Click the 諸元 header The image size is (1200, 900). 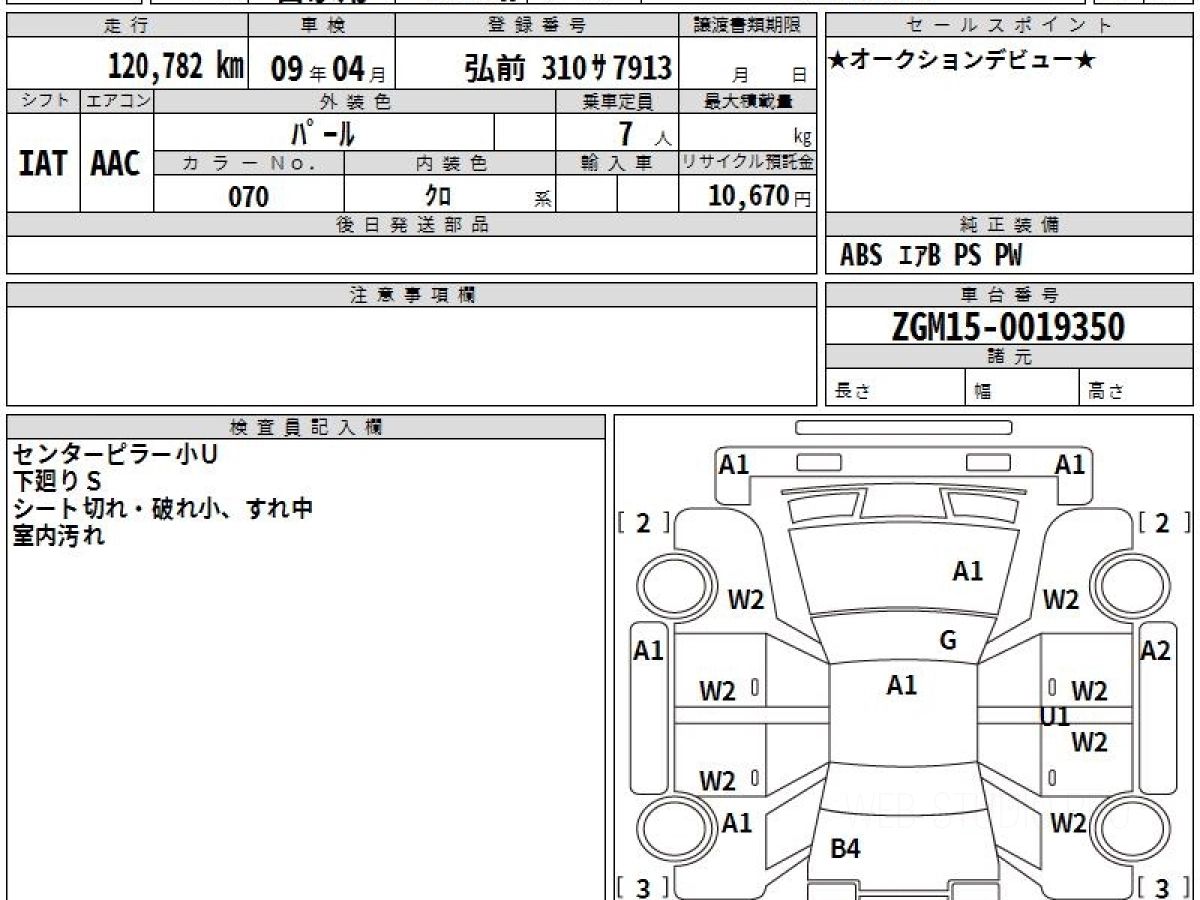(1009, 357)
